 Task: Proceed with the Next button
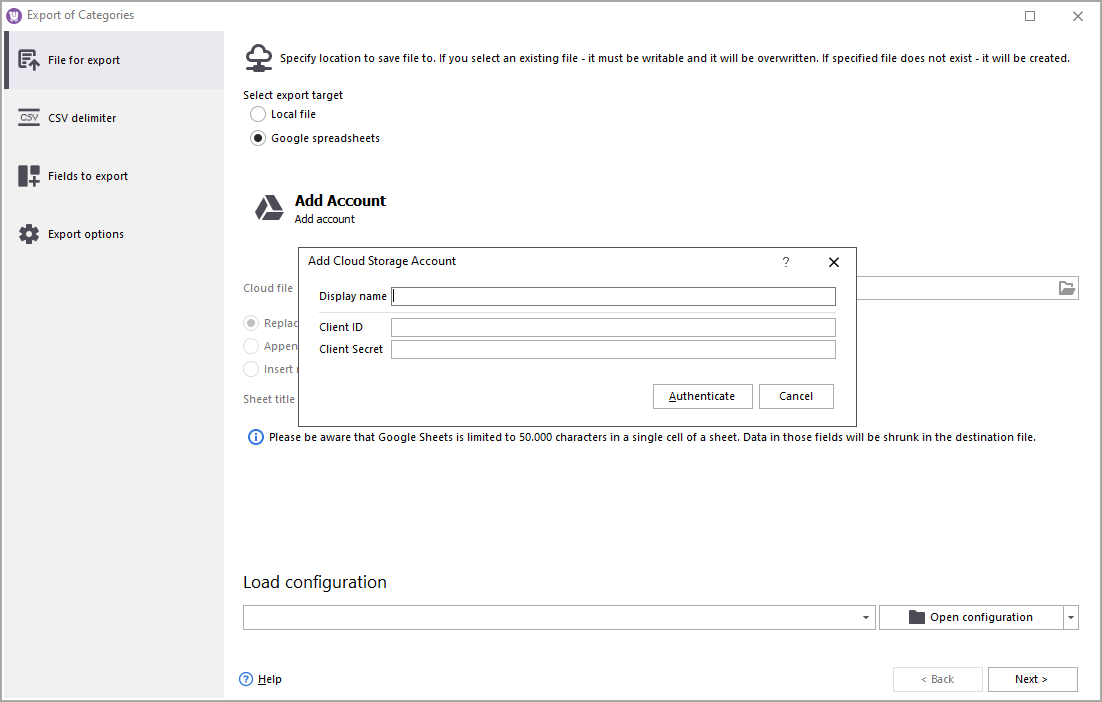point(1032,678)
